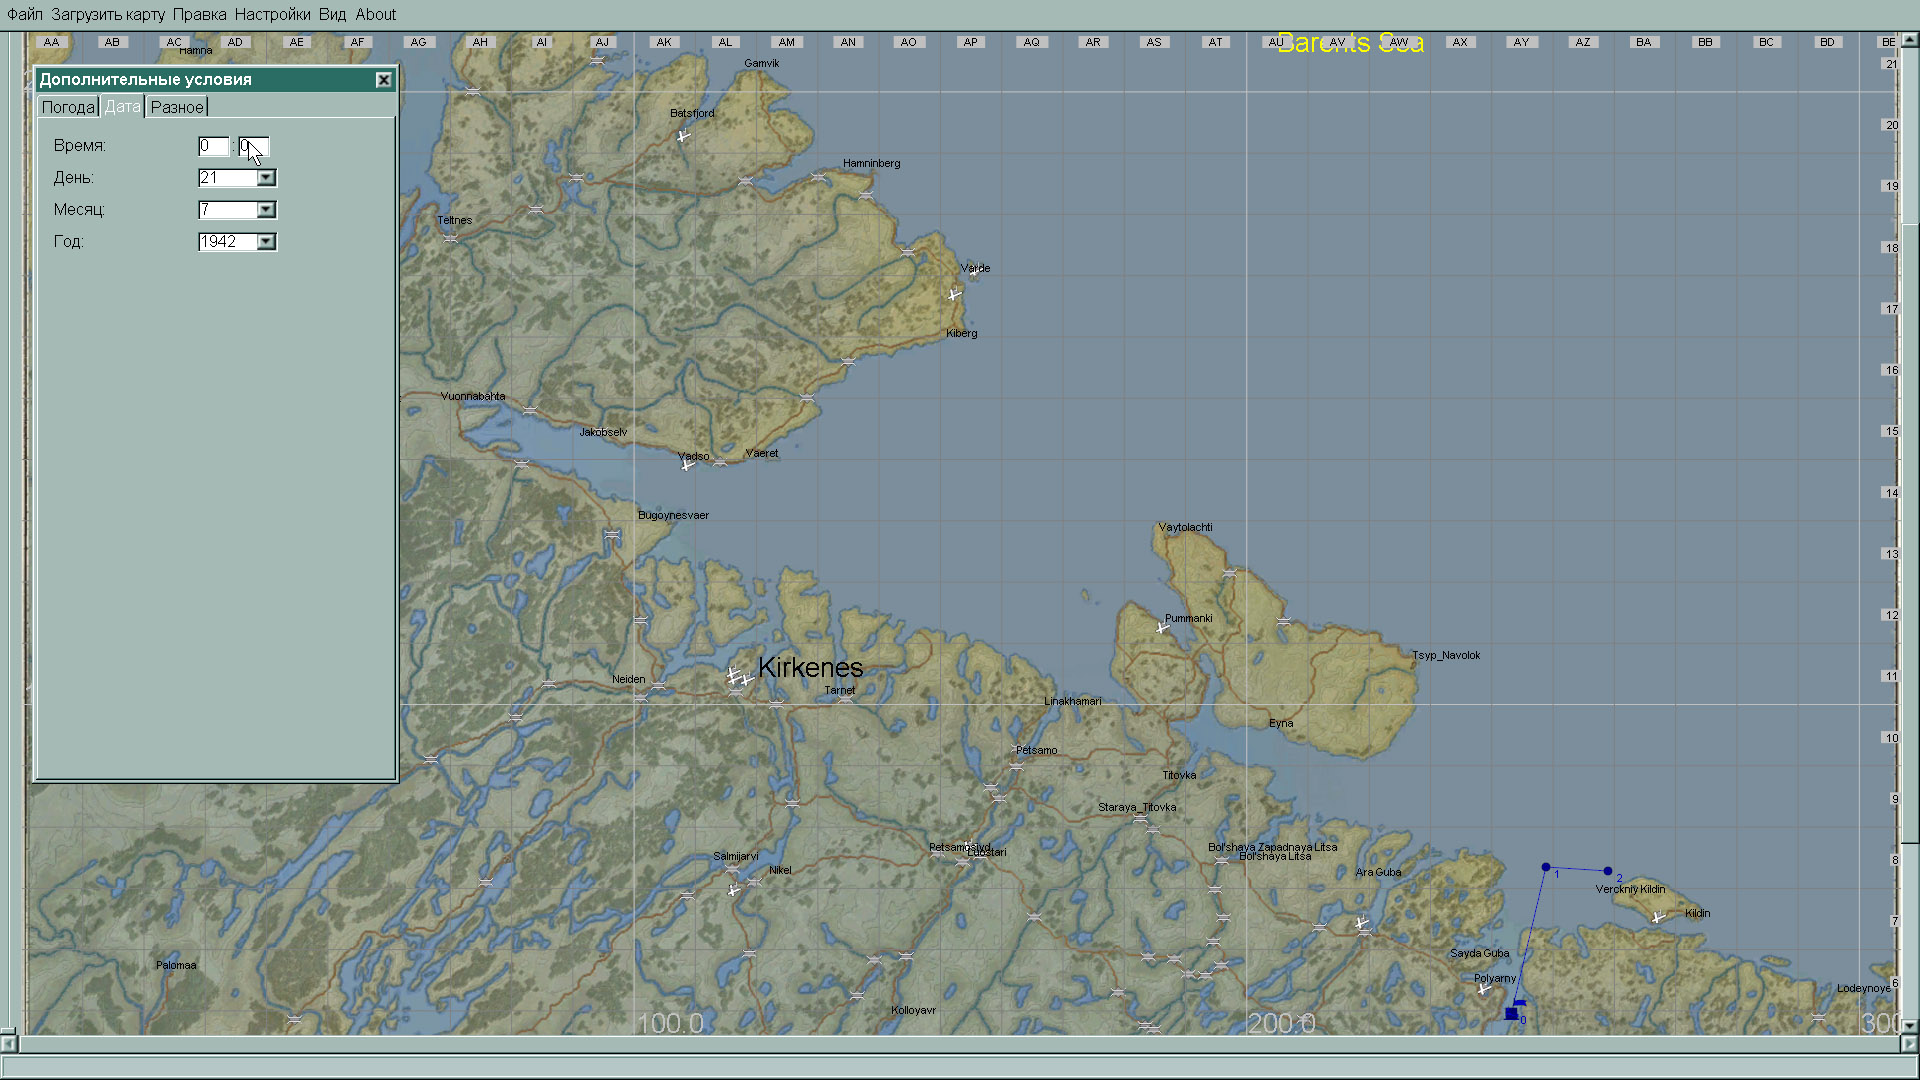Switch to the Погода tab
This screenshot has height=1080, width=1920.
point(68,107)
